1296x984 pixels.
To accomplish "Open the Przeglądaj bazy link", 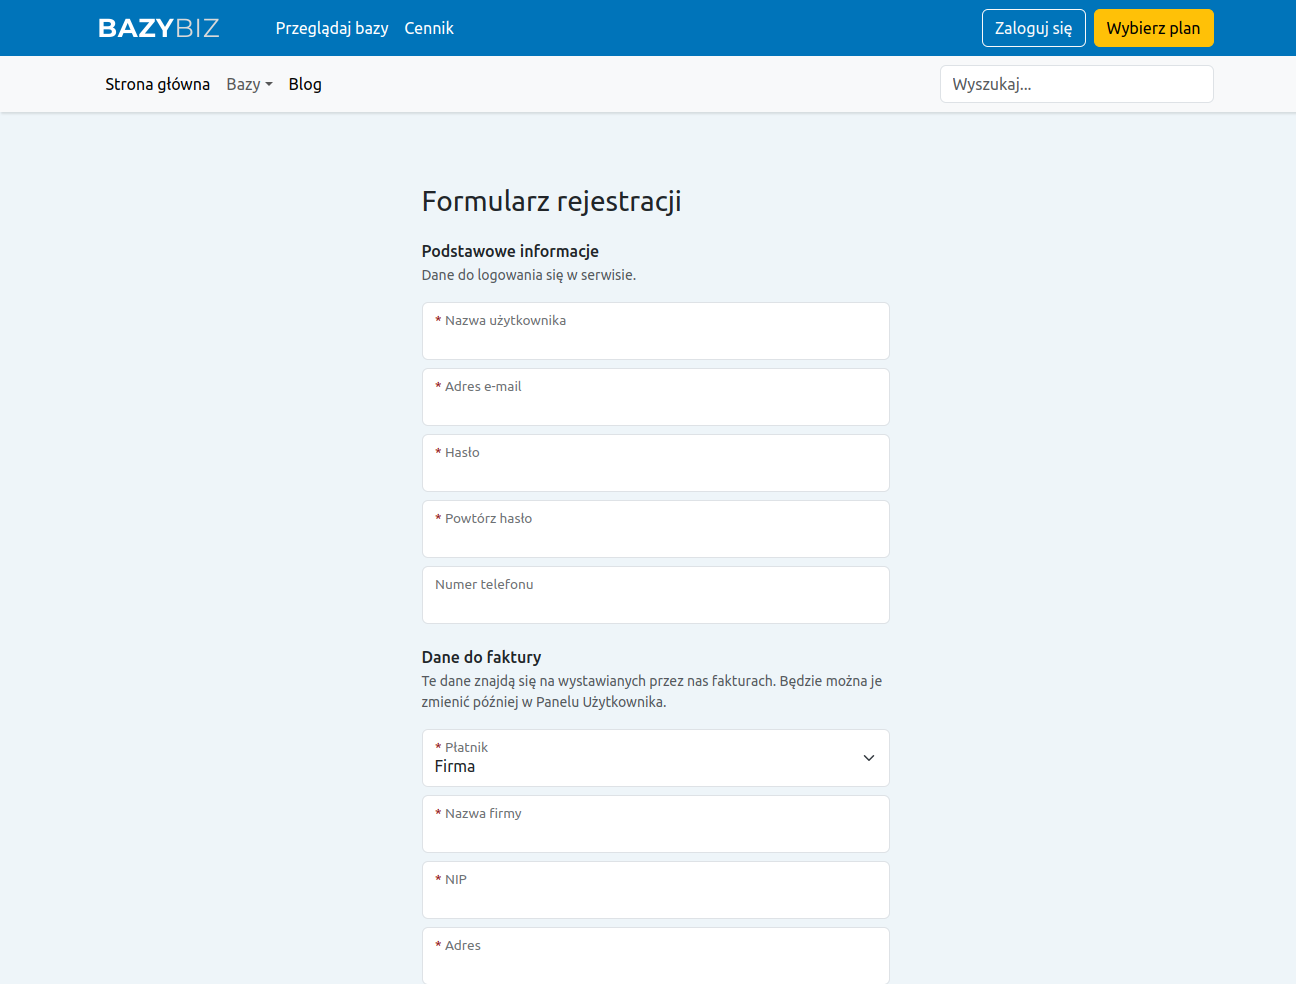I will pyautogui.click(x=332, y=28).
